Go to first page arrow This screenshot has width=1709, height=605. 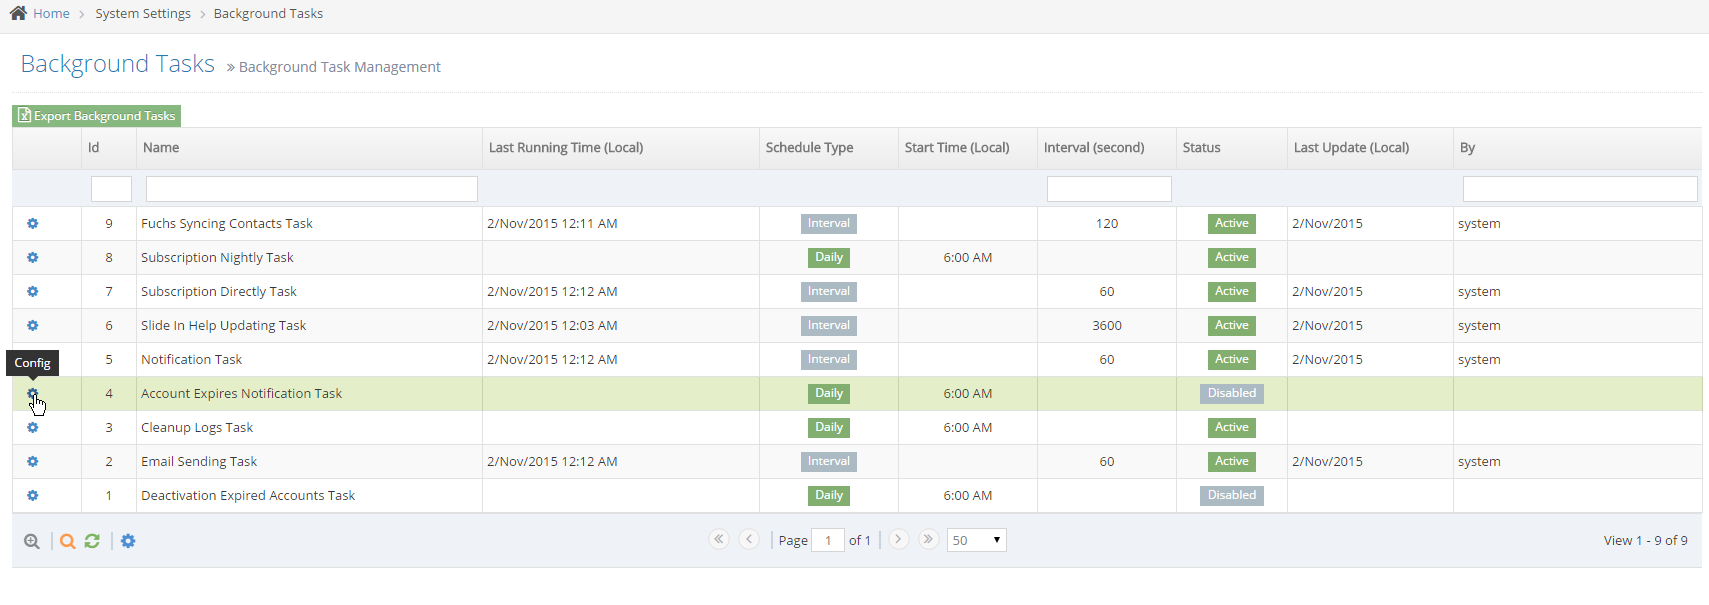click(x=718, y=539)
